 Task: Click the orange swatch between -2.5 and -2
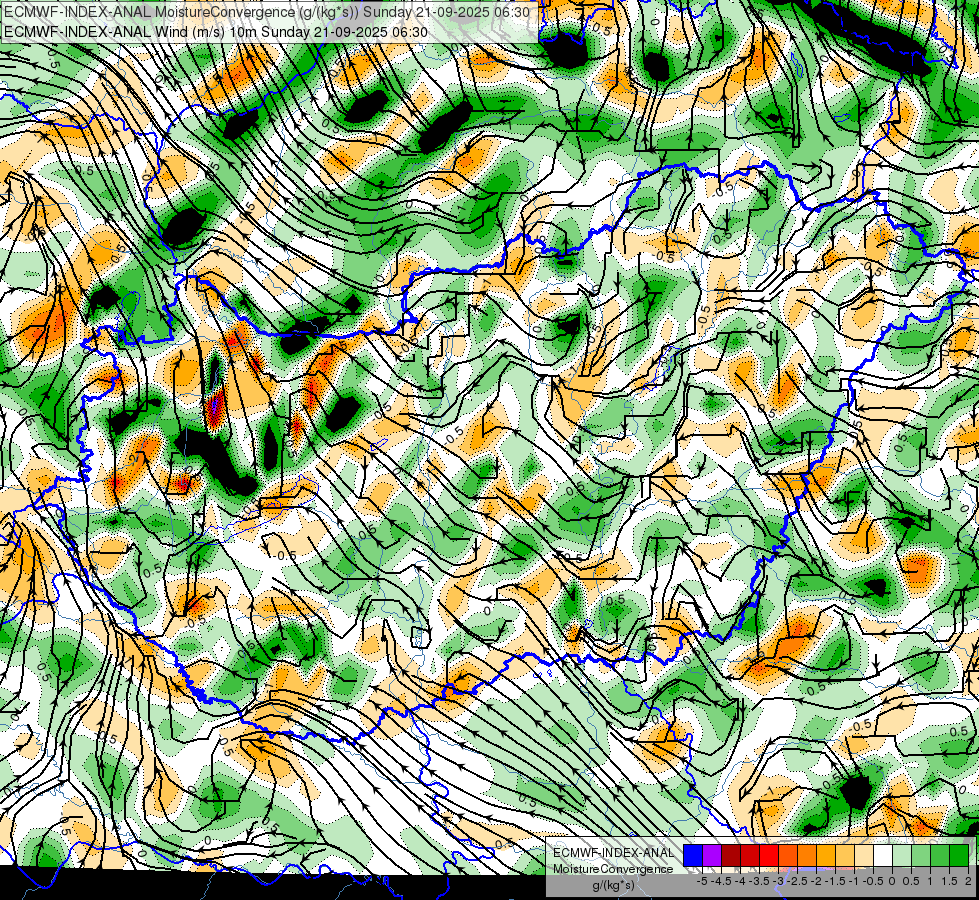pos(807,855)
